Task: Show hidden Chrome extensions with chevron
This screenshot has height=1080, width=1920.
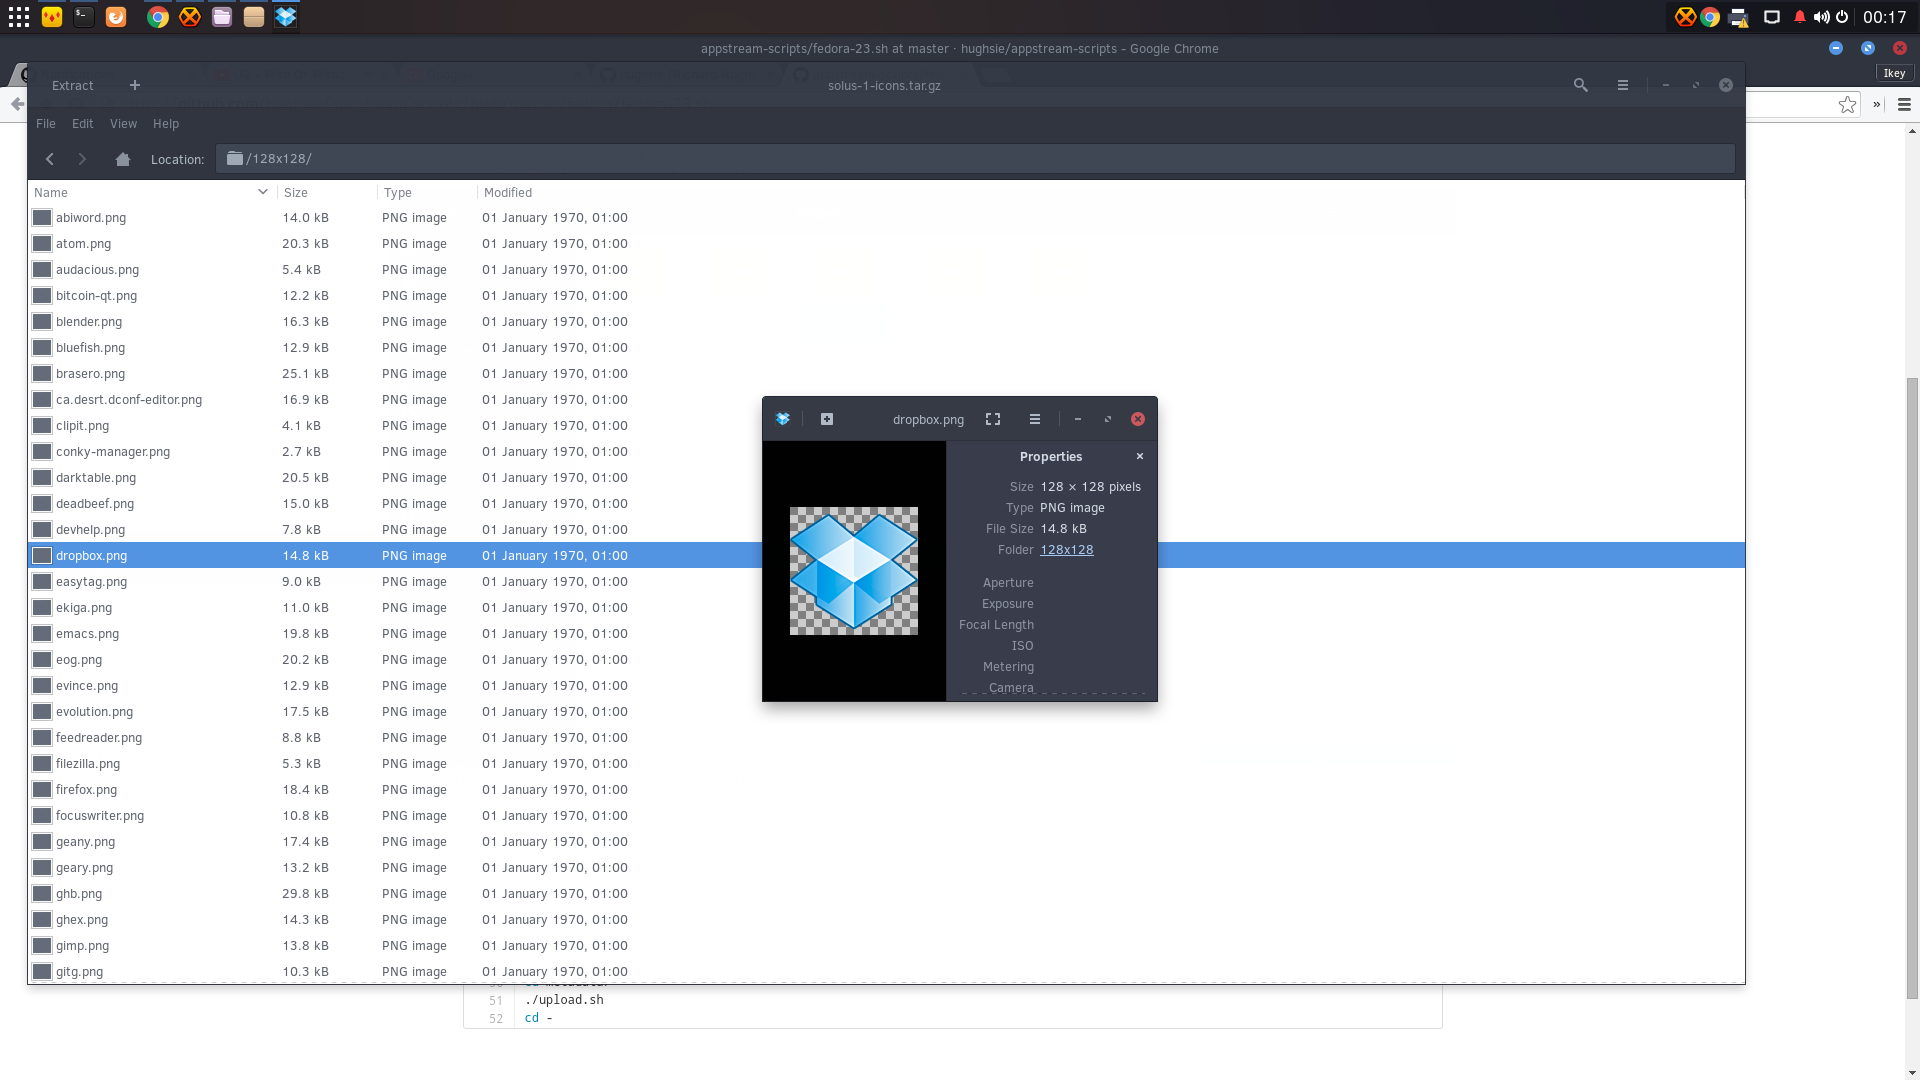Action: tap(1877, 105)
